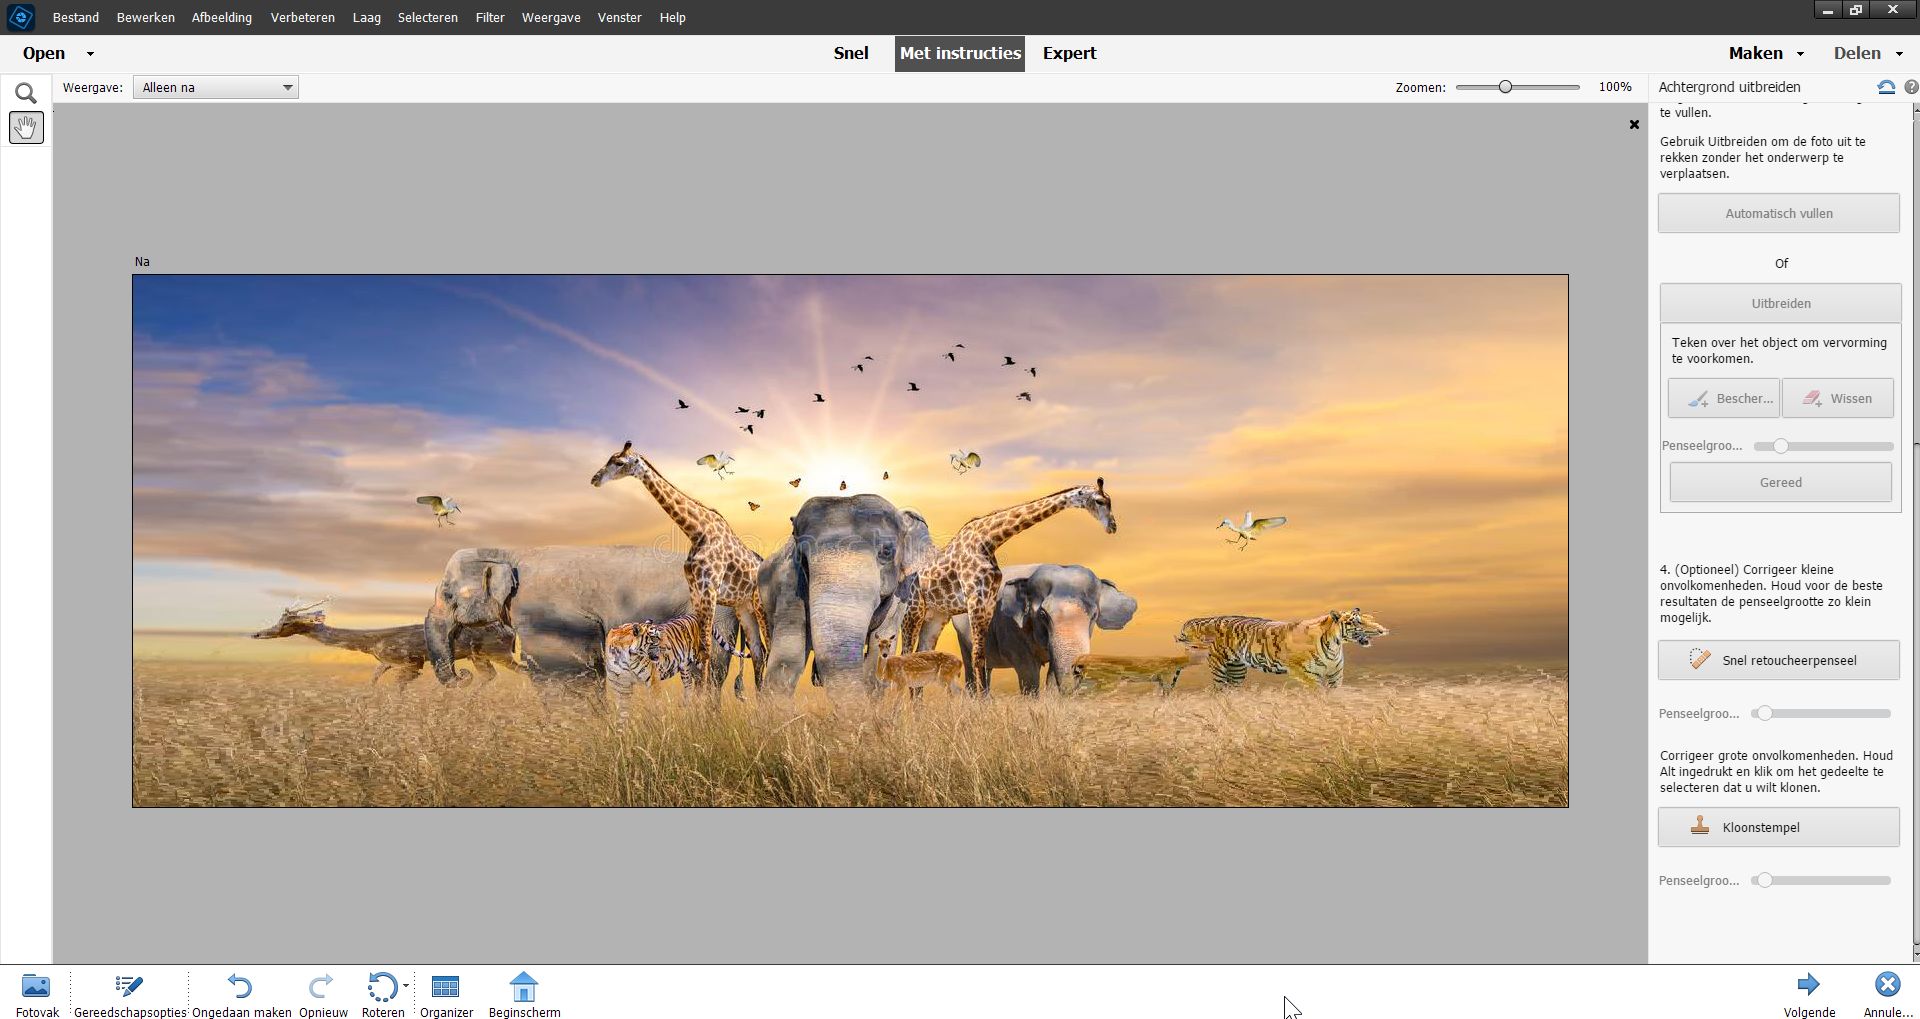
Task: Open the Filter menu
Action: coord(490,17)
